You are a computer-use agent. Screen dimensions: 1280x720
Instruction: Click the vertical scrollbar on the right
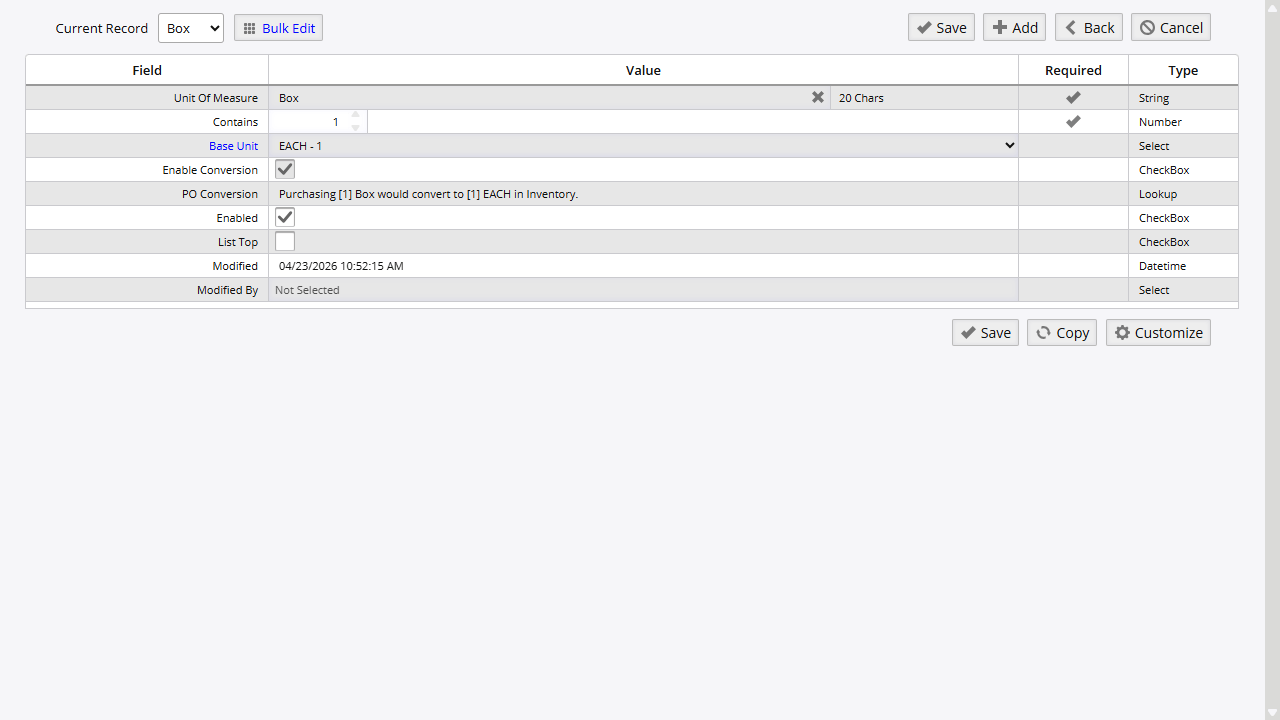[x=1272, y=360]
